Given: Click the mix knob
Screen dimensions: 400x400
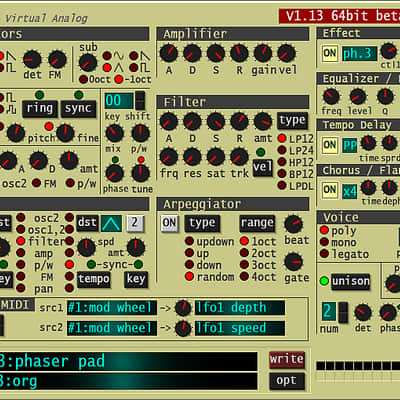Looking at the screenshot, I should pyautogui.click(x=115, y=134).
